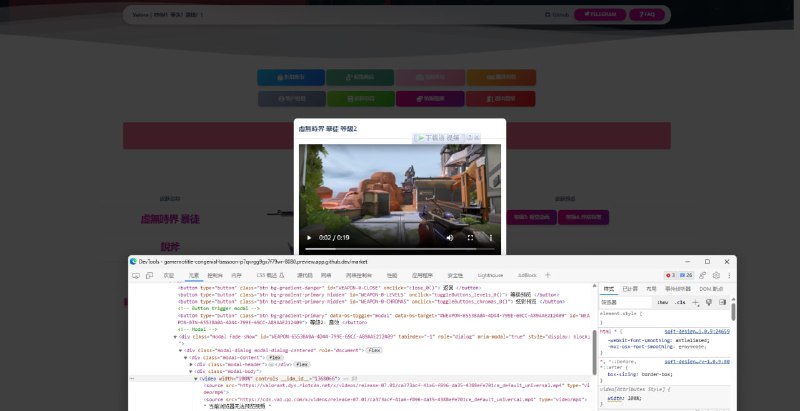Open the Lighthouse tab

tap(490, 275)
